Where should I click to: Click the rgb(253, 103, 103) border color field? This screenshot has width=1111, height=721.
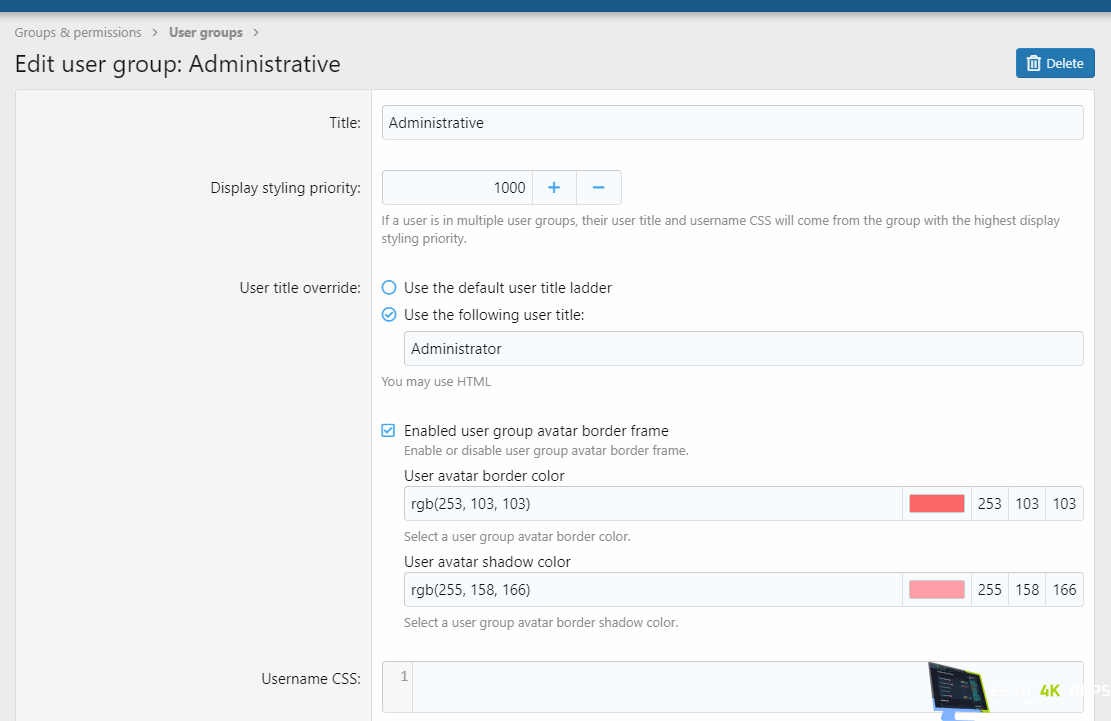652,504
